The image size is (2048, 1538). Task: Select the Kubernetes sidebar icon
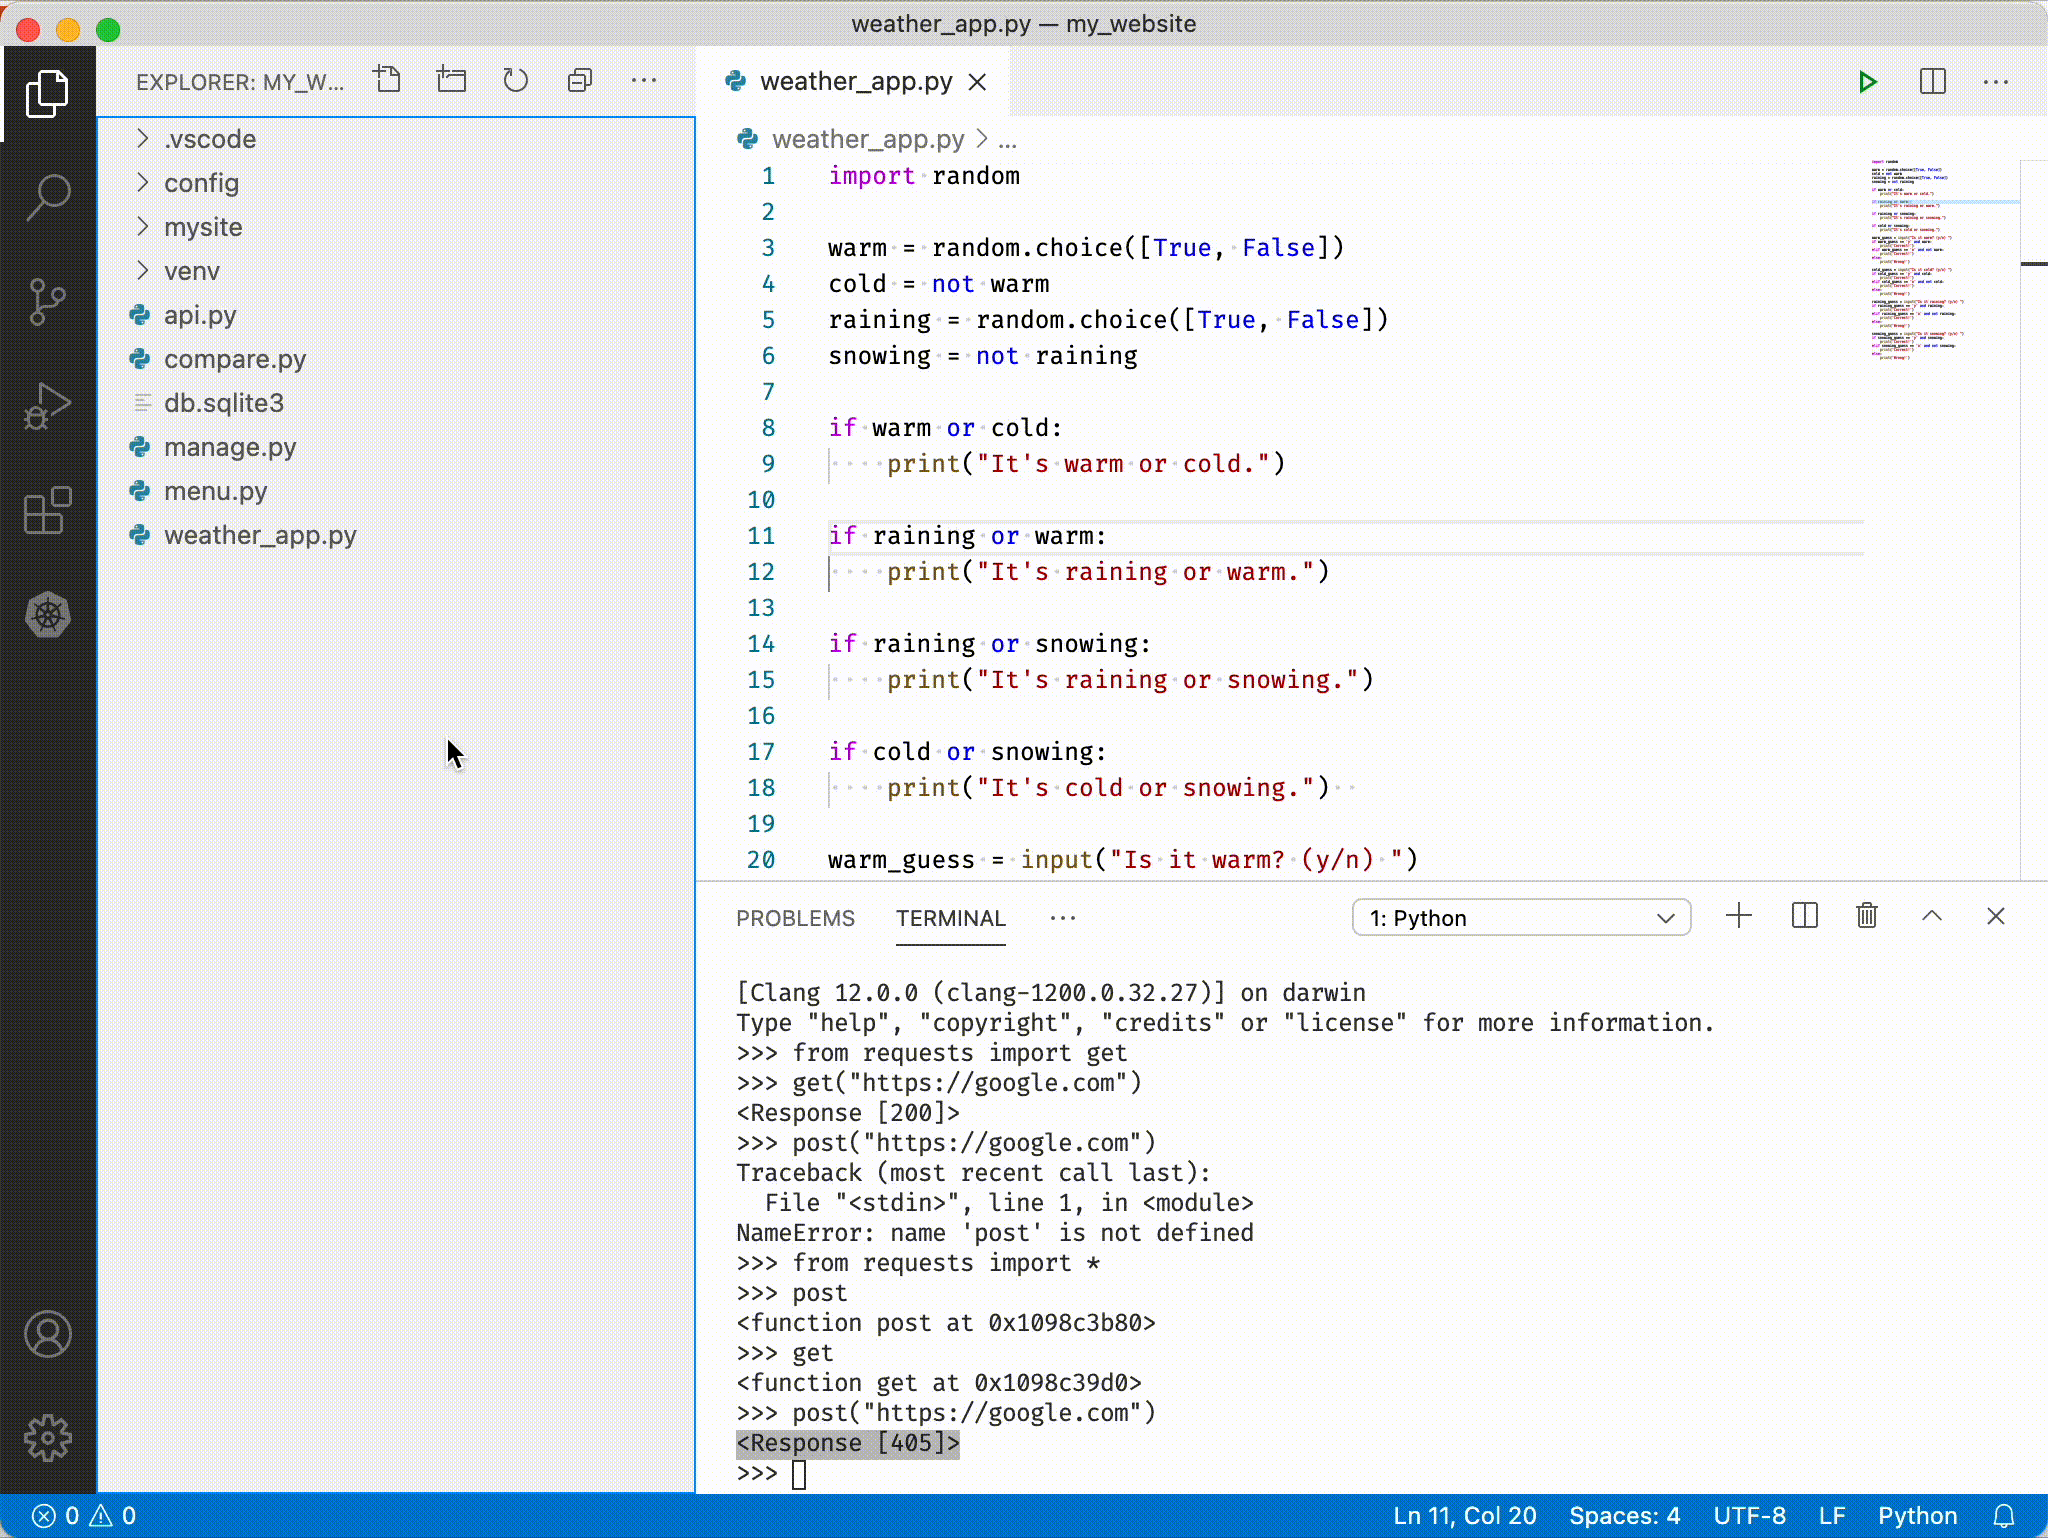click(47, 616)
